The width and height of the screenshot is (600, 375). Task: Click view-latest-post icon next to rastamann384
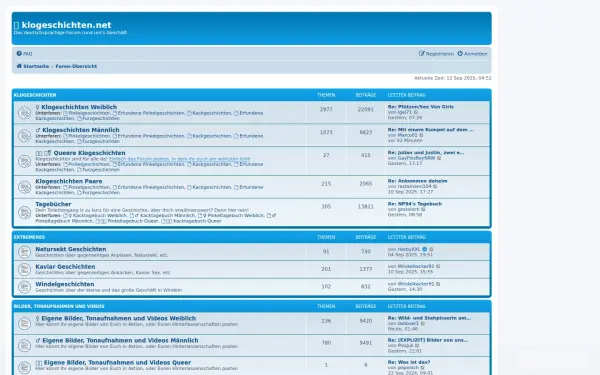point(435,187)
